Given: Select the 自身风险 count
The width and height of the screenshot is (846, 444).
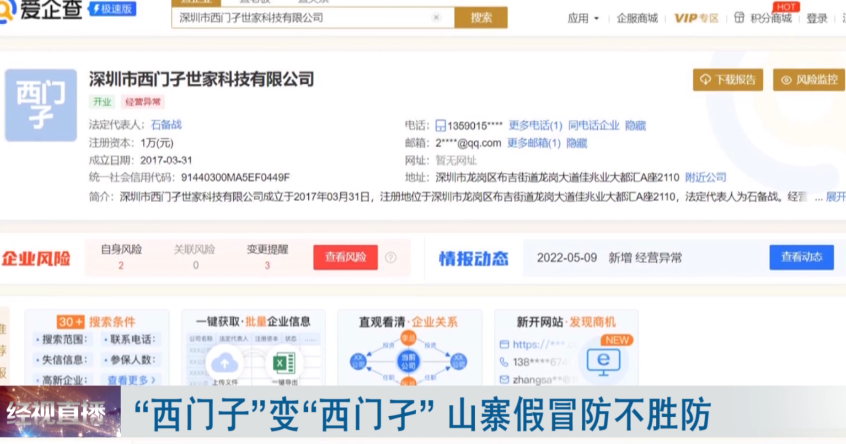Looking at the screenshot, I should pyautogui.click(x=121, y=265).
